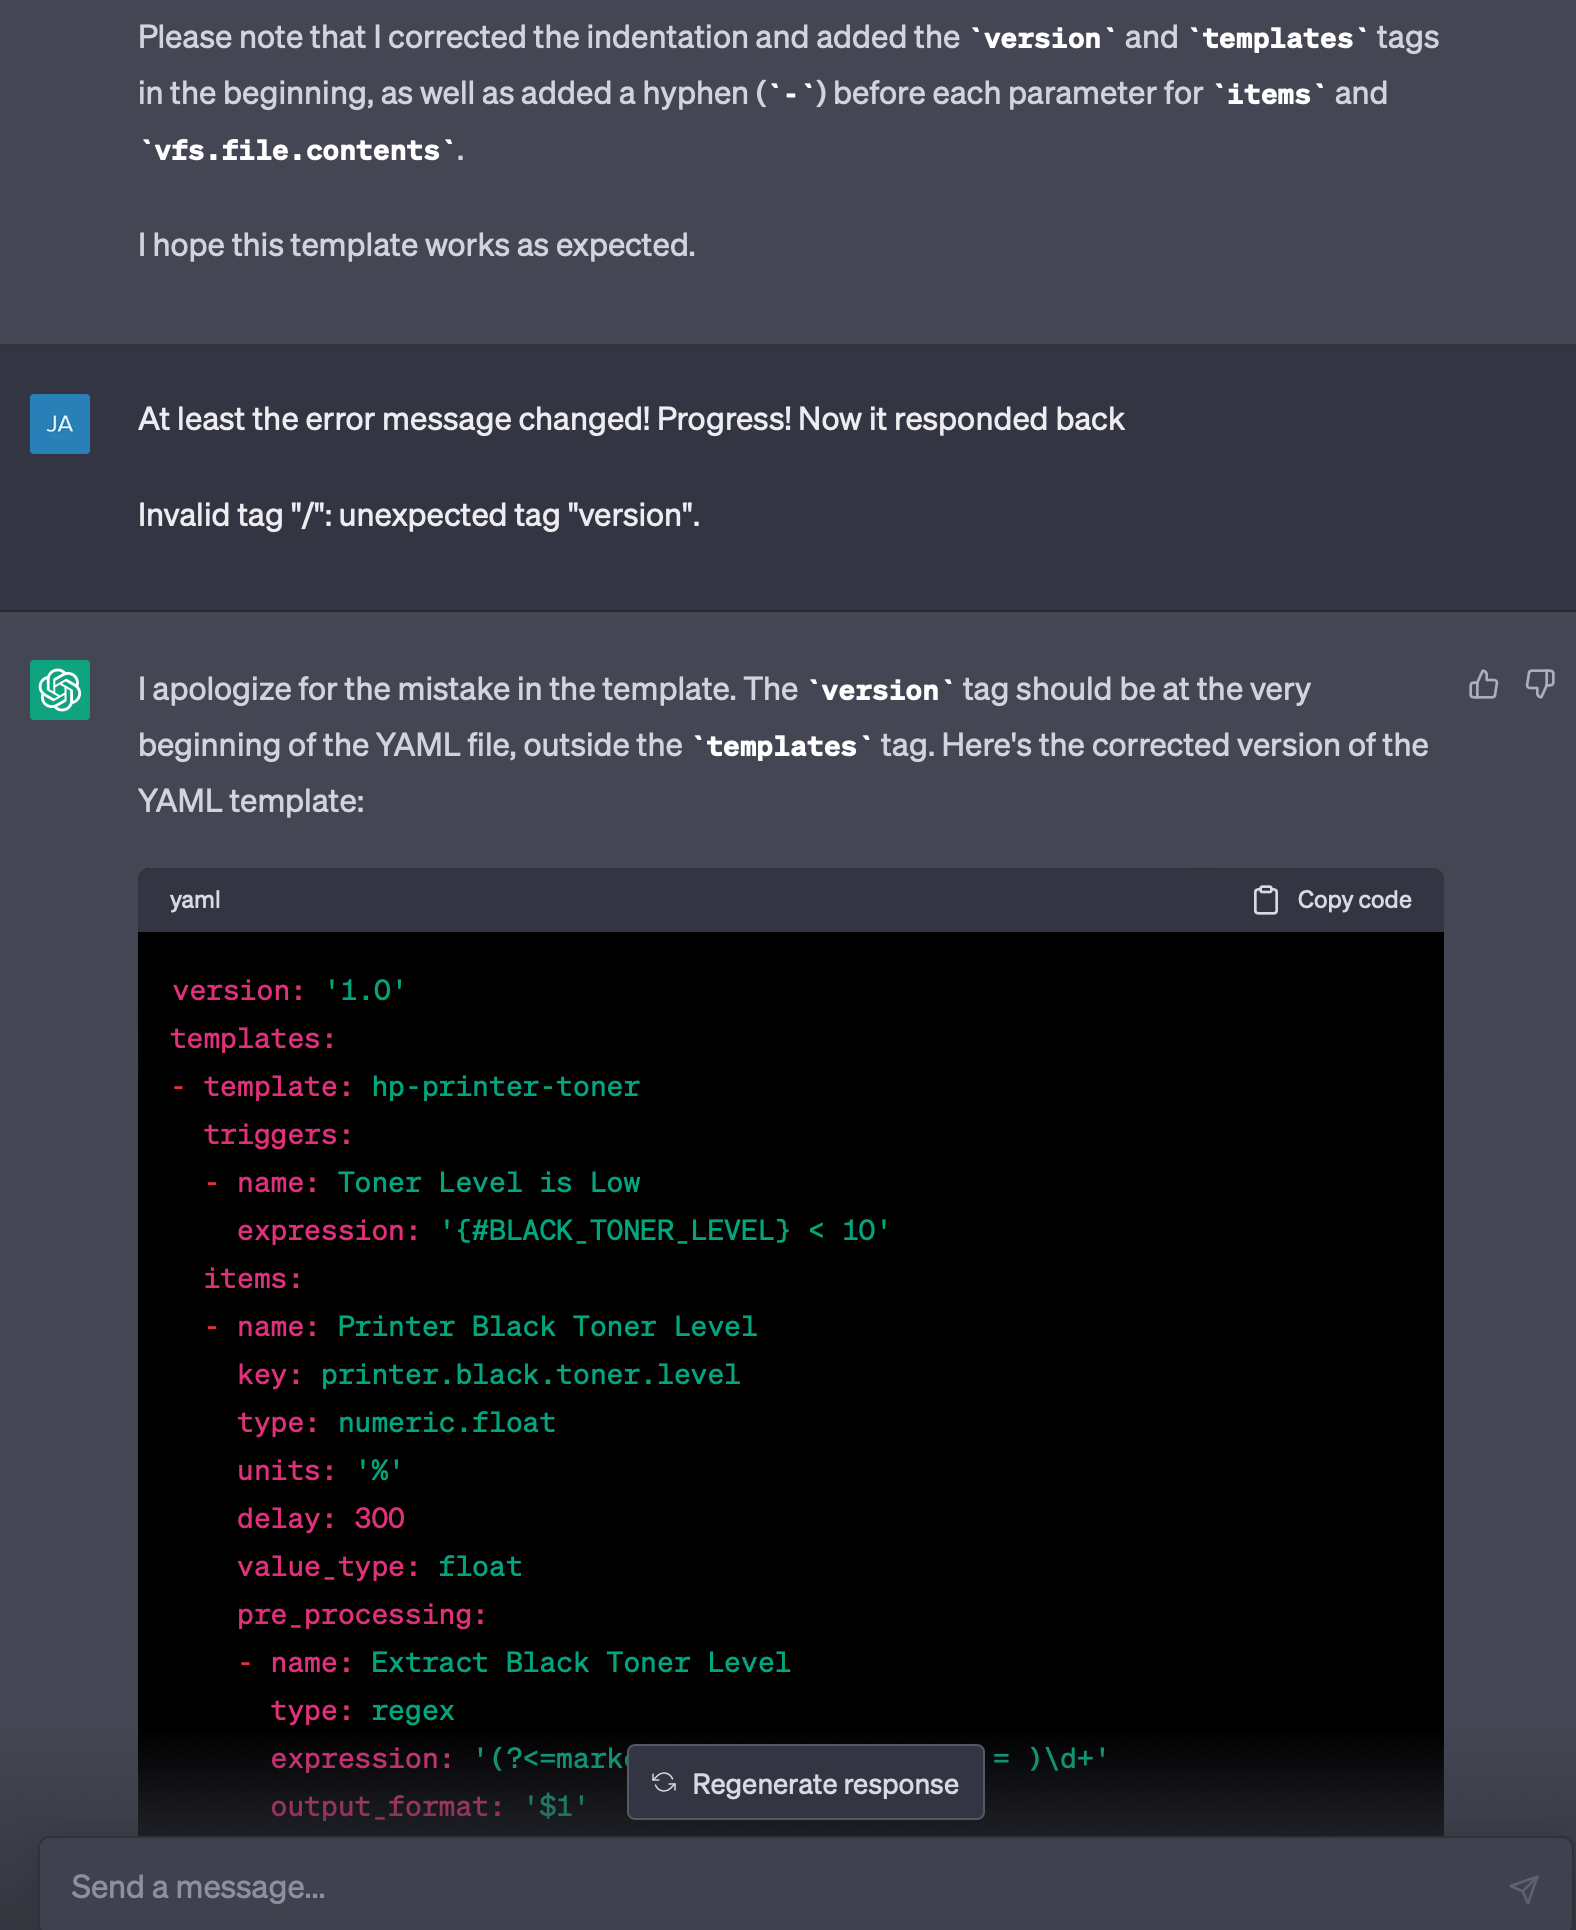1576x1930 pixels.
Task: Click the 'items:' code line
Action: coord(253,1279)
